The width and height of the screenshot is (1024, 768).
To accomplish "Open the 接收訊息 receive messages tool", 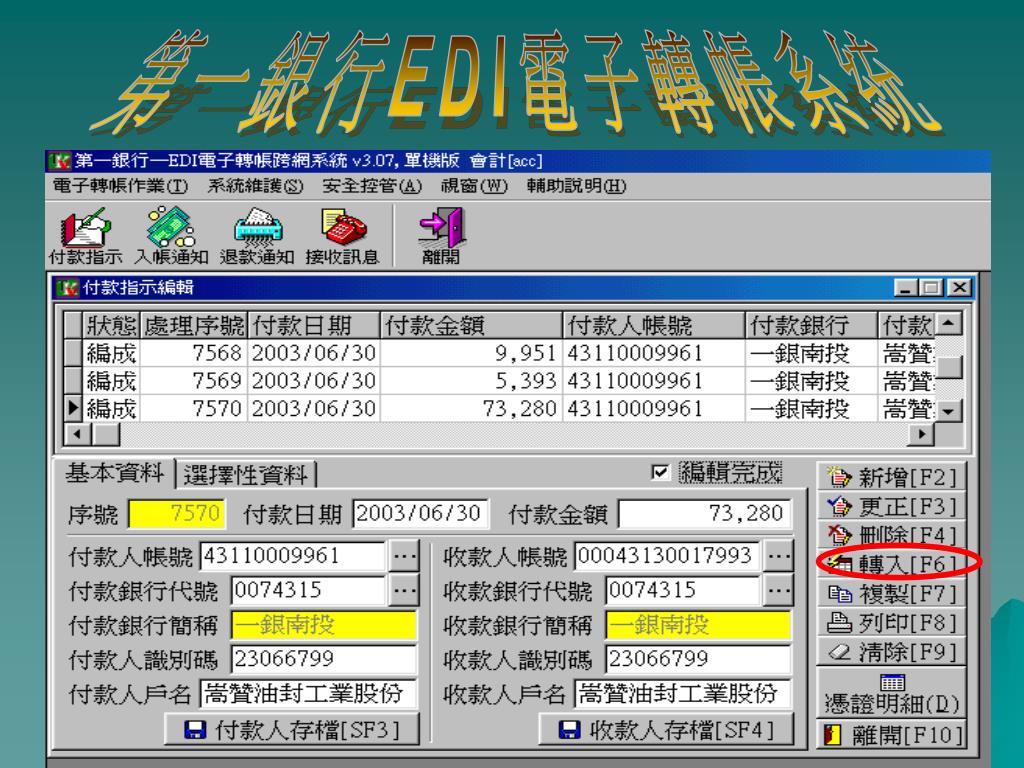I will (342, 236).
